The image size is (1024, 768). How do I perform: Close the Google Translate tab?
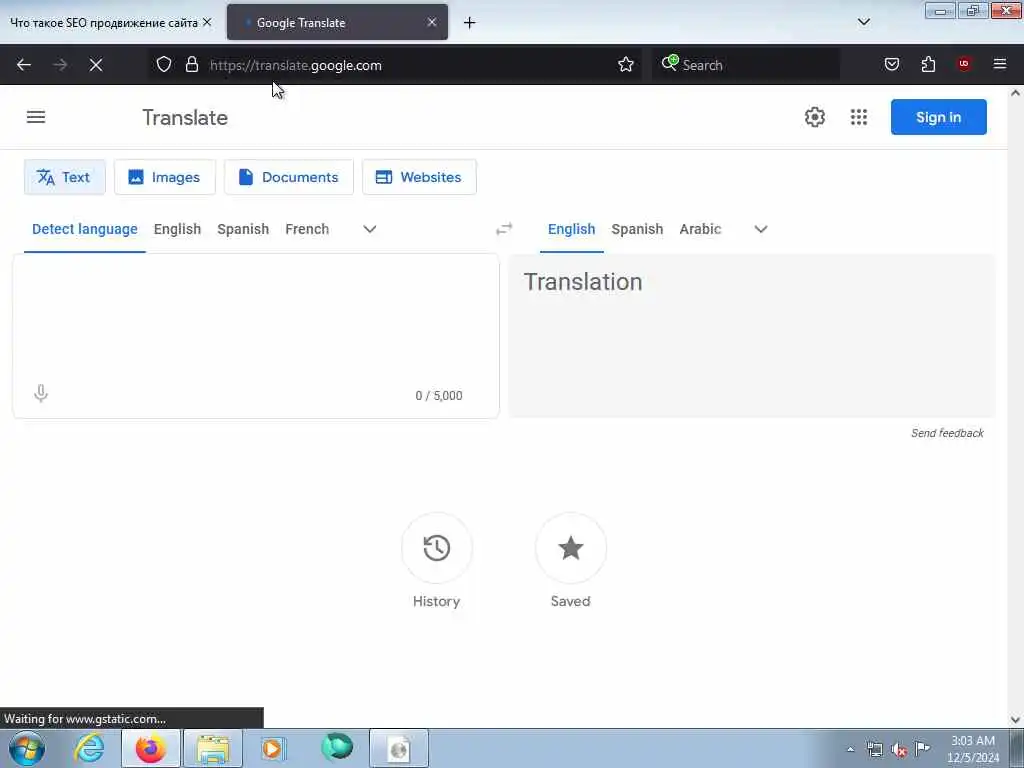click(432, 22)
